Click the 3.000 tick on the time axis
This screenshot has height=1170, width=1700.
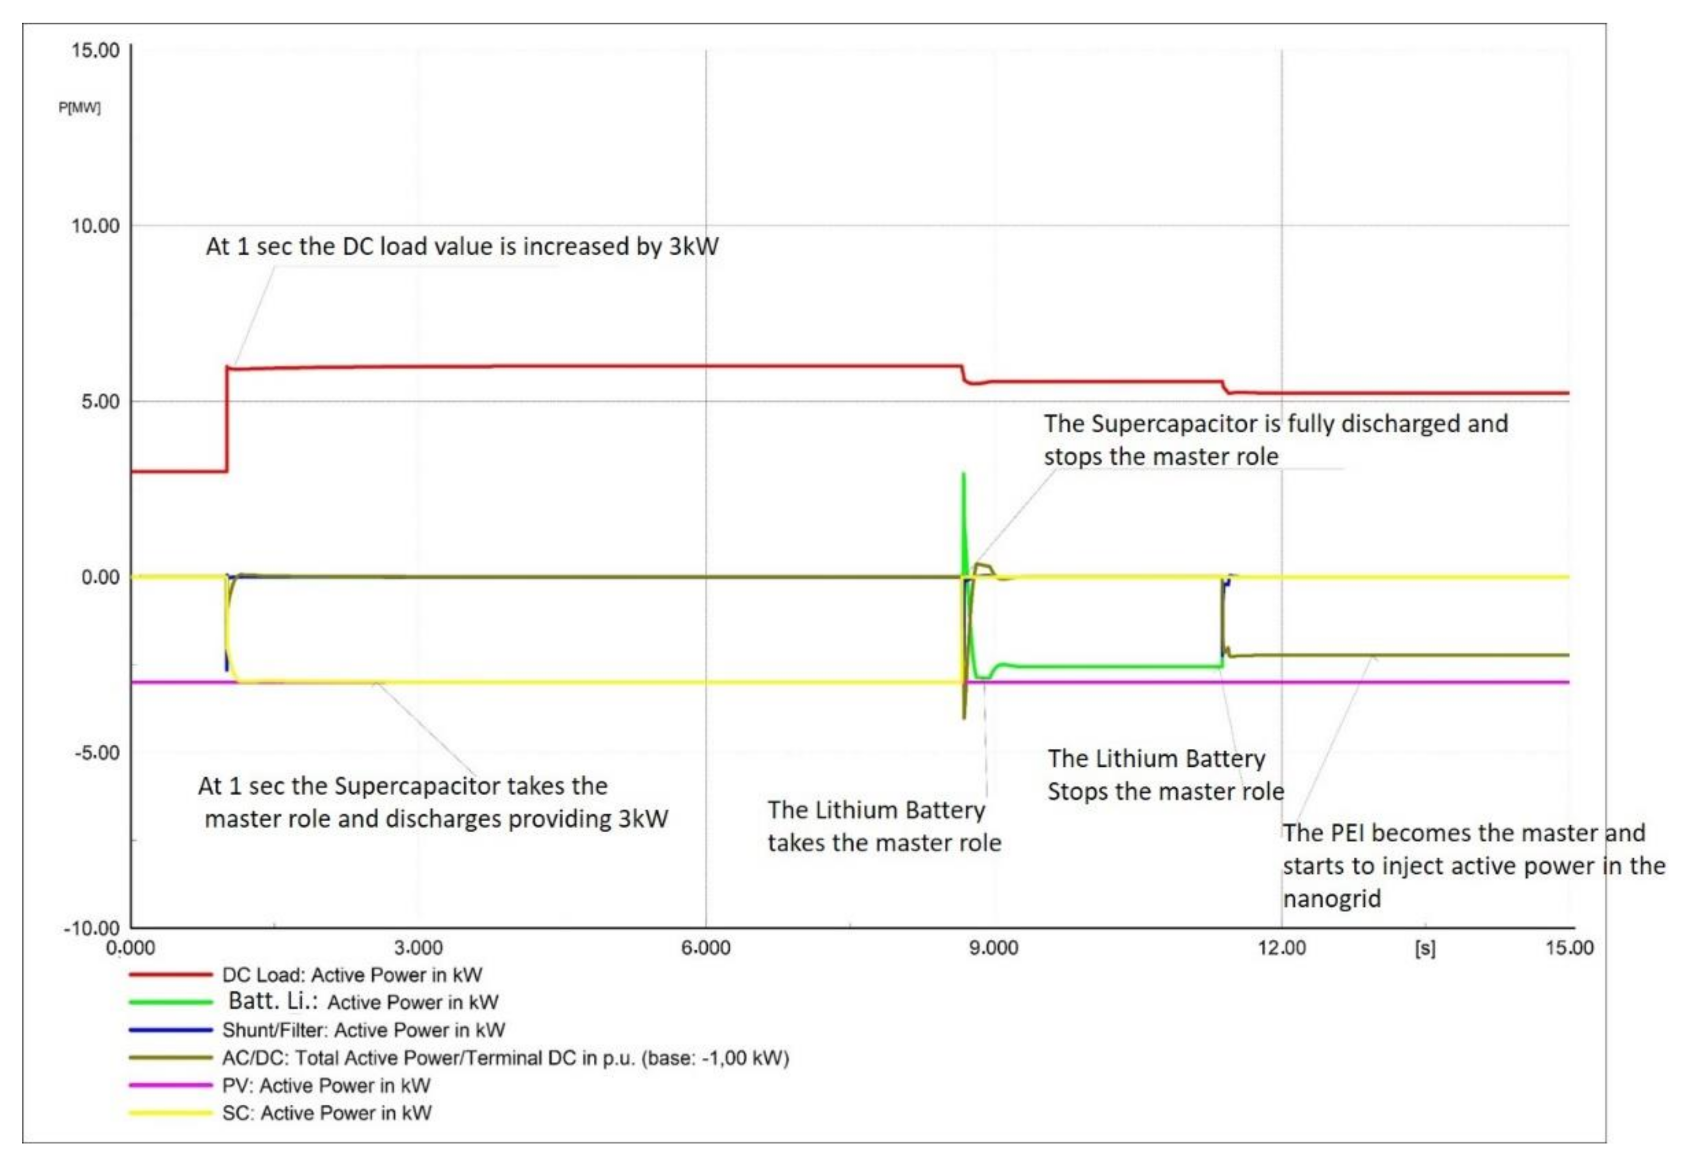(x=418, y=948)
